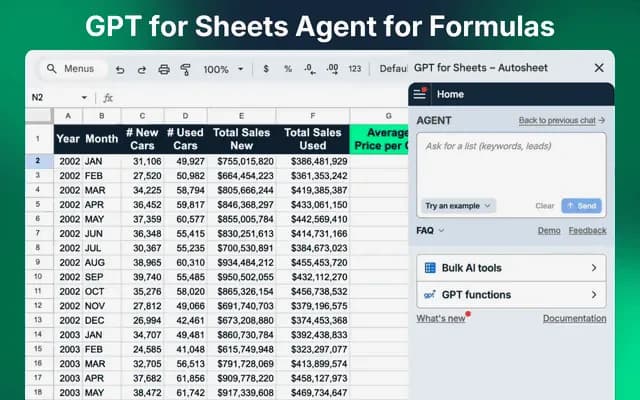This screenshot has width=640, height=400.
Task: Open the Try an example dropdown
Action: tap(458, 206)
